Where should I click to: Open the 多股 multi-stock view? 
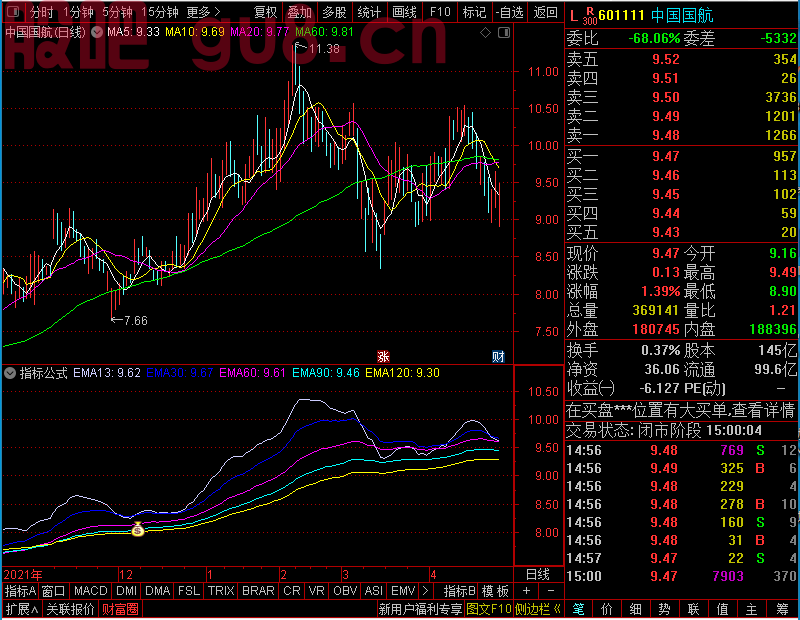coord(334,12)
